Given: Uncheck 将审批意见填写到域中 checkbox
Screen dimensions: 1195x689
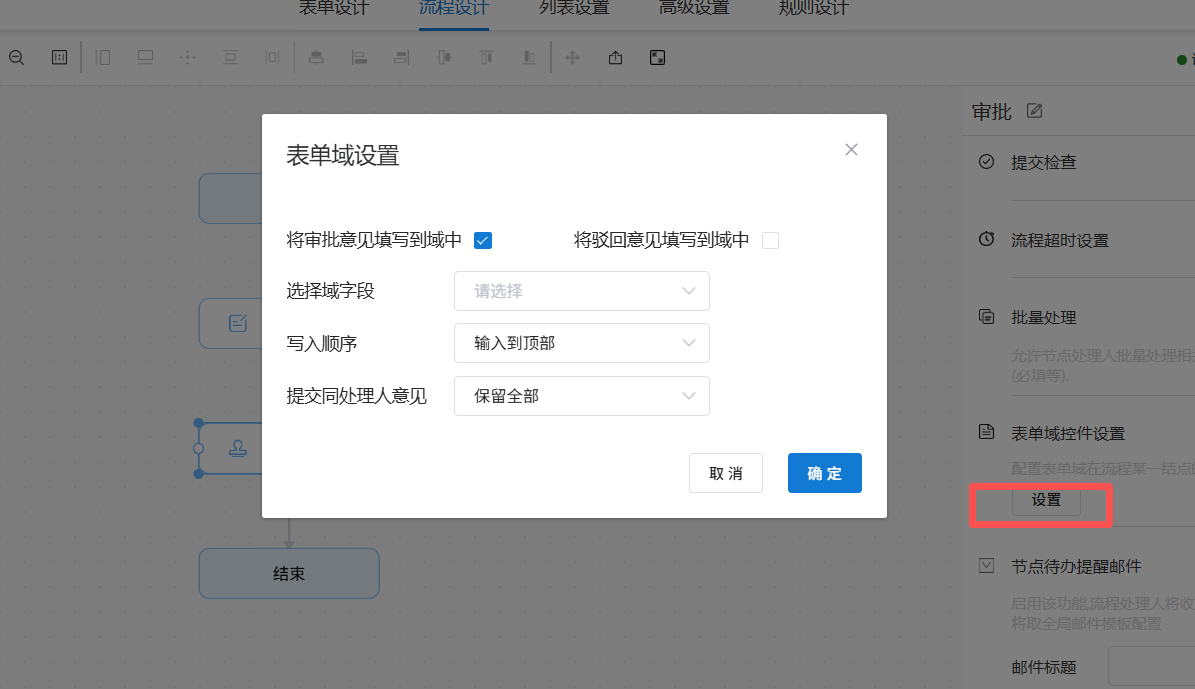Looking at the screenshot, I should [x=482, y=241].
